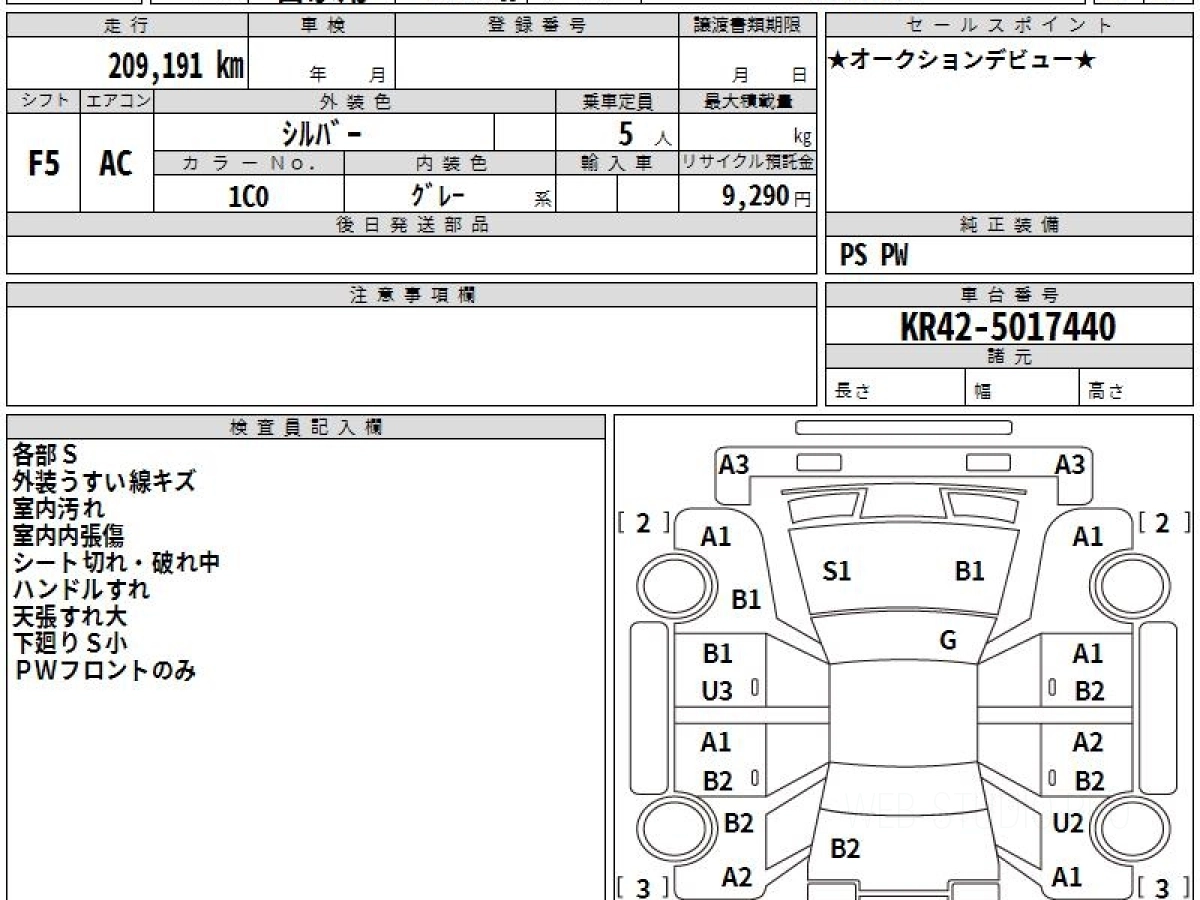Click the U3 dent mark on diagram

[x=717, y=691]
